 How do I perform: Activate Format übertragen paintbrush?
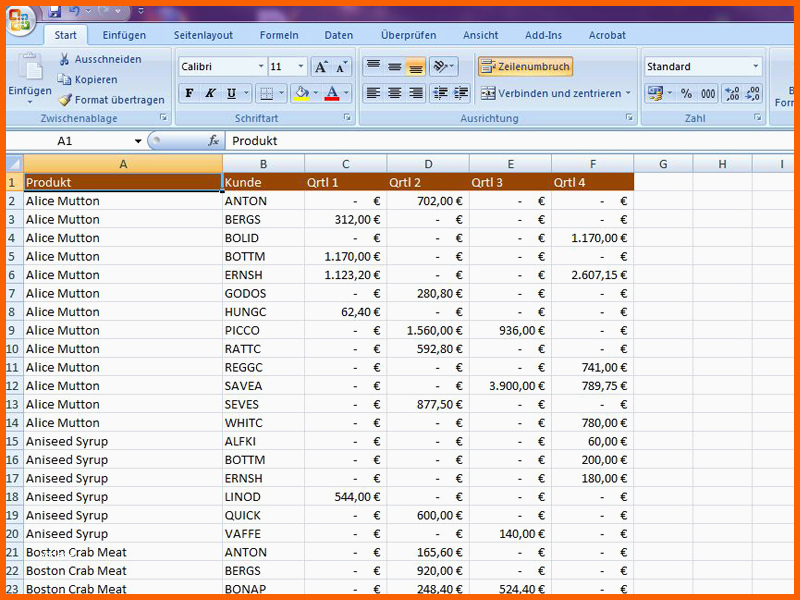[111, 100]
